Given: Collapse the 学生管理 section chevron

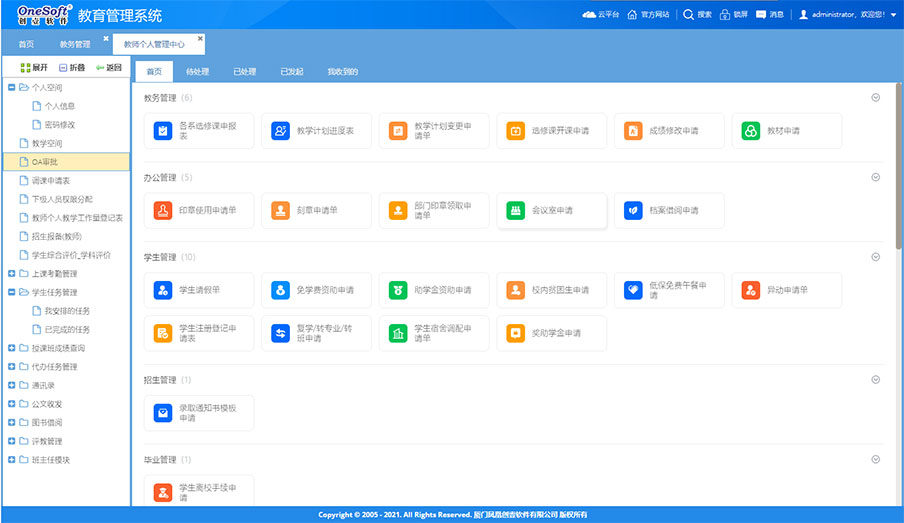Looking at the screenshot, I should coord(875,257).
